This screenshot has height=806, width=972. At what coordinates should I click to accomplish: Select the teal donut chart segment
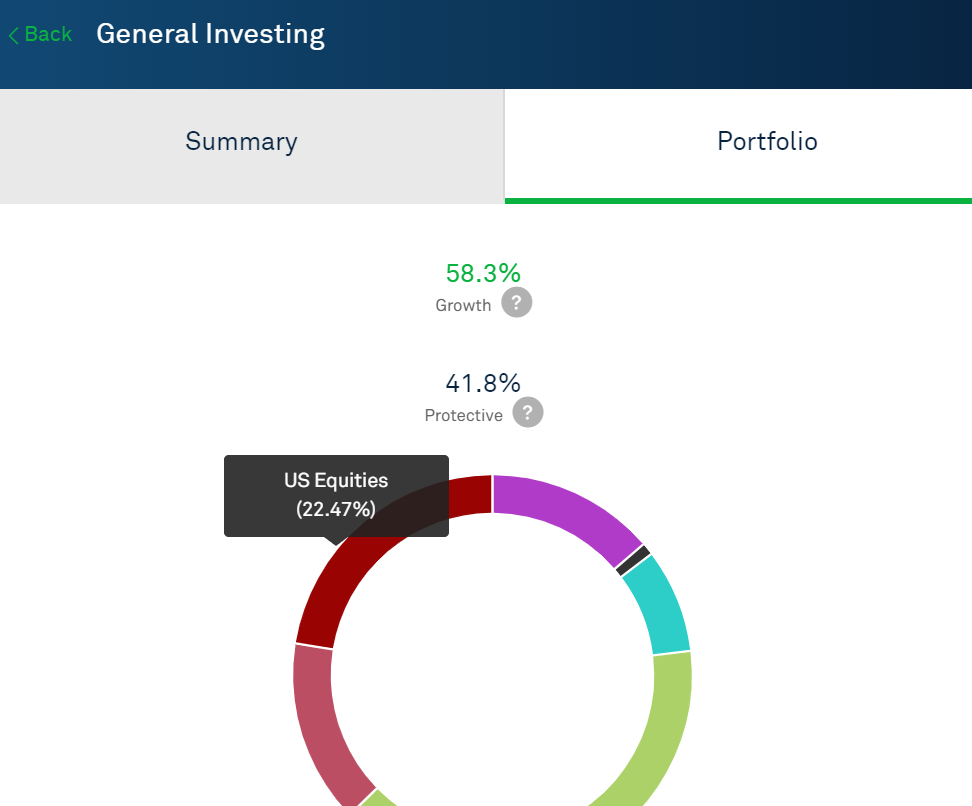(660, 605)
